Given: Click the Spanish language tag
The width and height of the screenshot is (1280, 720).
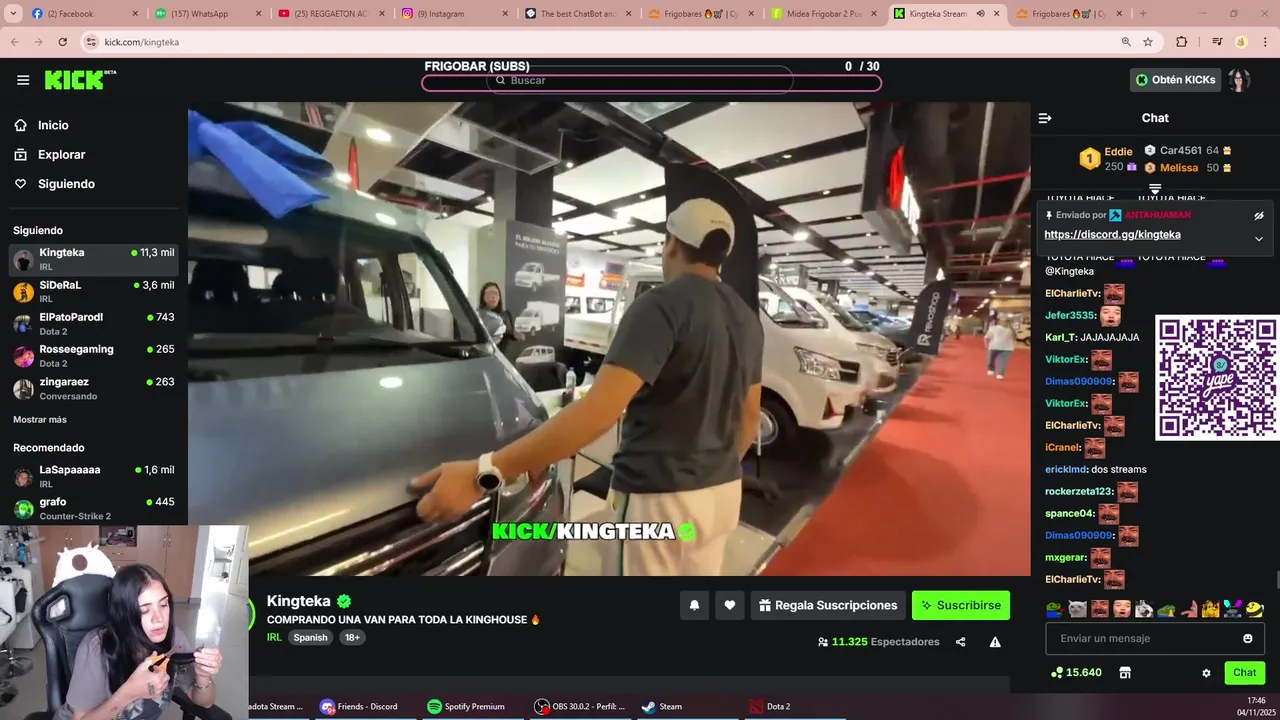Looking at the screenshot, I should coord(310,637).
